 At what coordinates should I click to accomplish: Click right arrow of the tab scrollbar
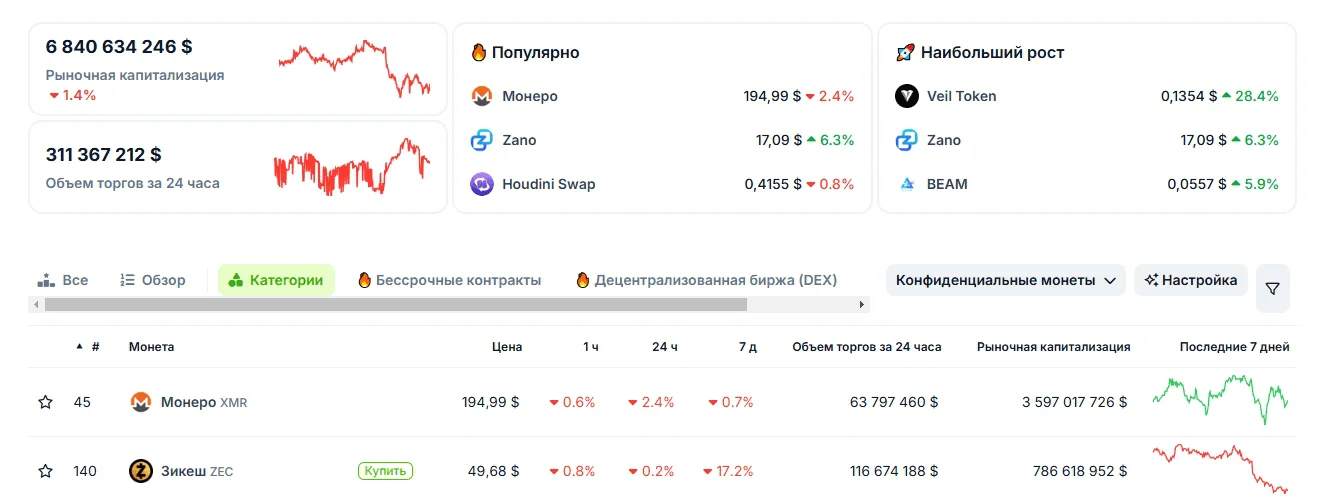(862, 304)
